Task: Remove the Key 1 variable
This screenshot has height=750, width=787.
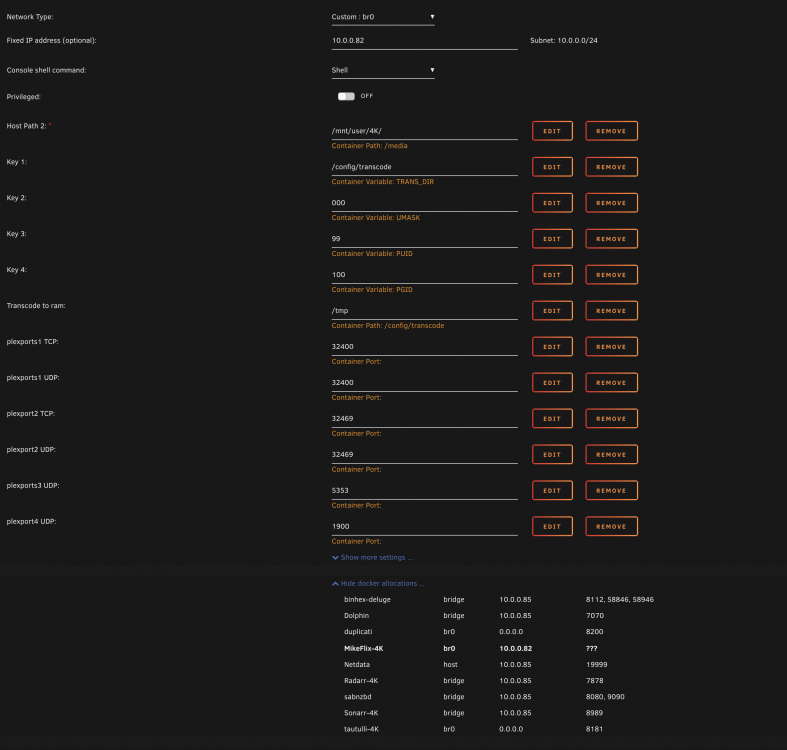Action: (x=611, y=167)
